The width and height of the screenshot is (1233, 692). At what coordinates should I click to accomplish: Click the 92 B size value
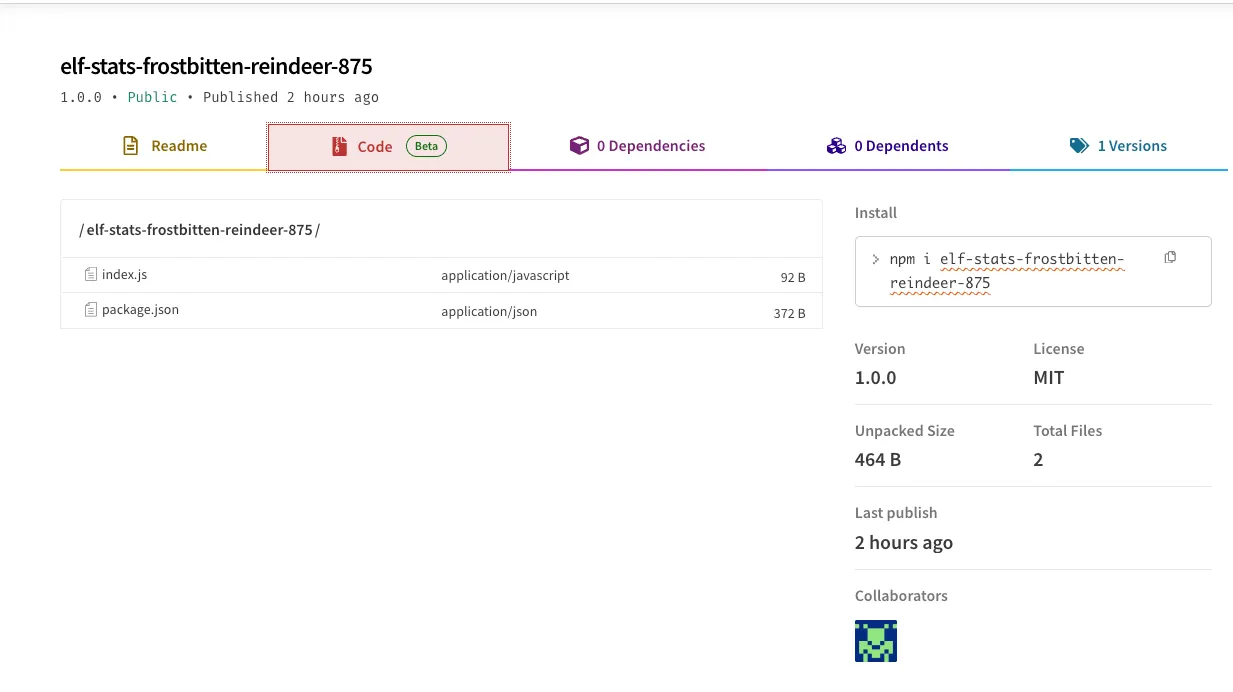pos(793,277)
